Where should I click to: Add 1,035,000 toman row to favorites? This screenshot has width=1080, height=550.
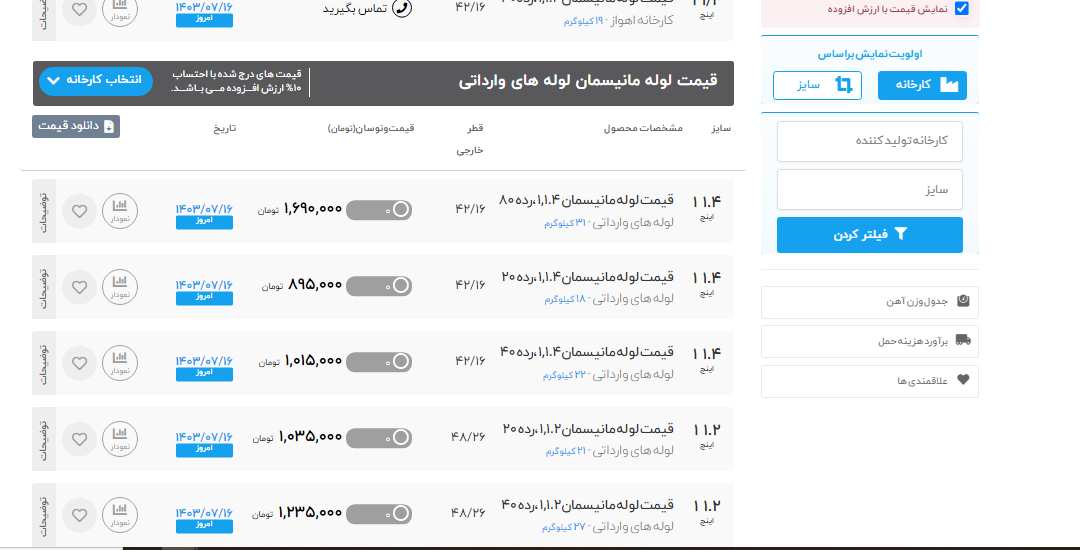(x=79, y=438)
